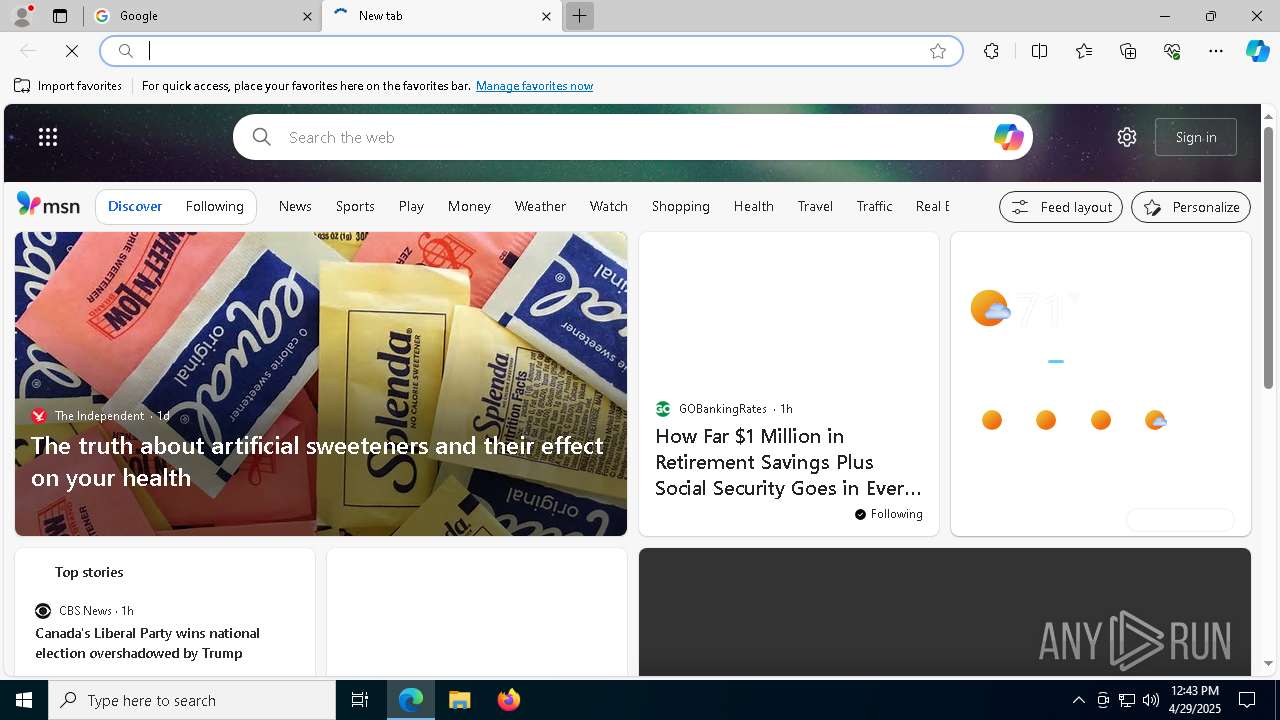Open page settings gear icon
The image size is (1280, 720).
pos(1127,137)
